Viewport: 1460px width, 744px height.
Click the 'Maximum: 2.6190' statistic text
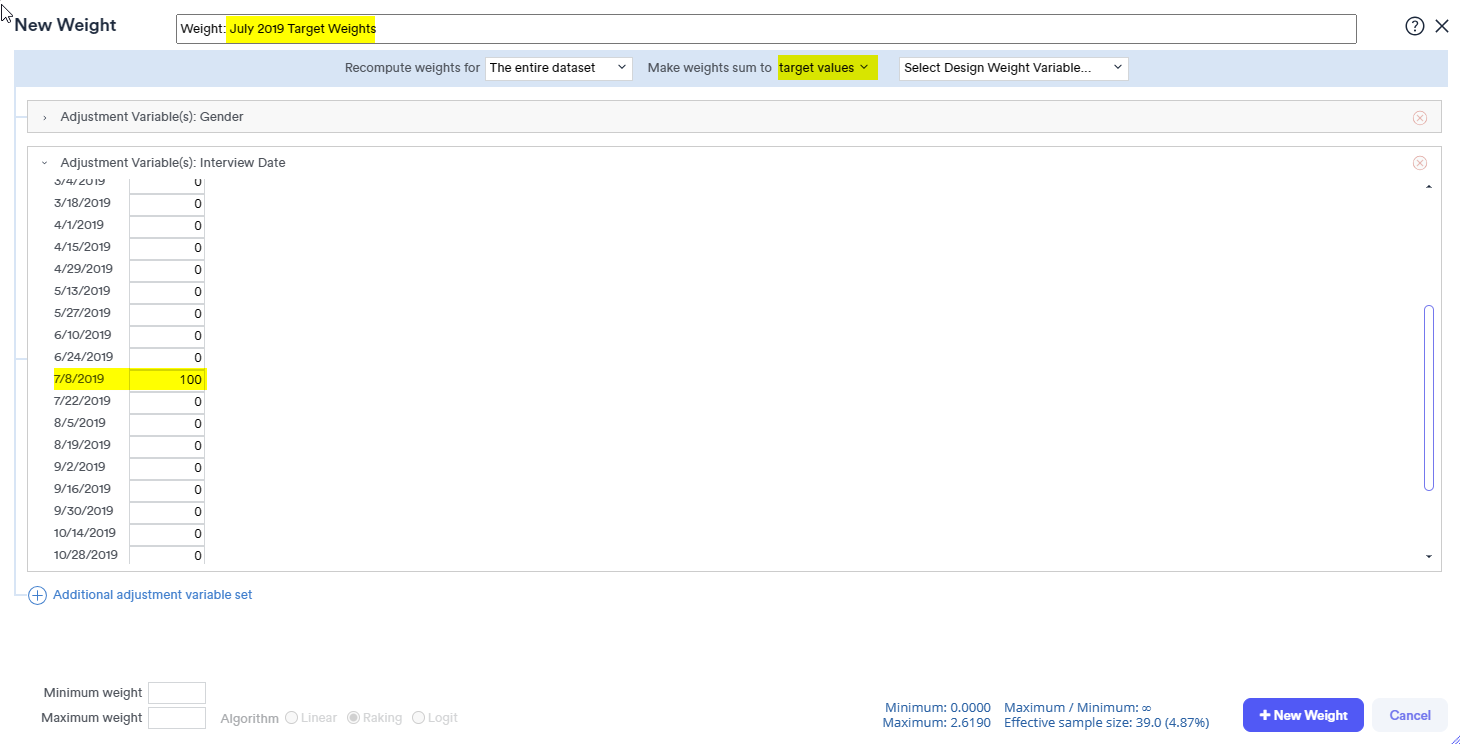937,722
